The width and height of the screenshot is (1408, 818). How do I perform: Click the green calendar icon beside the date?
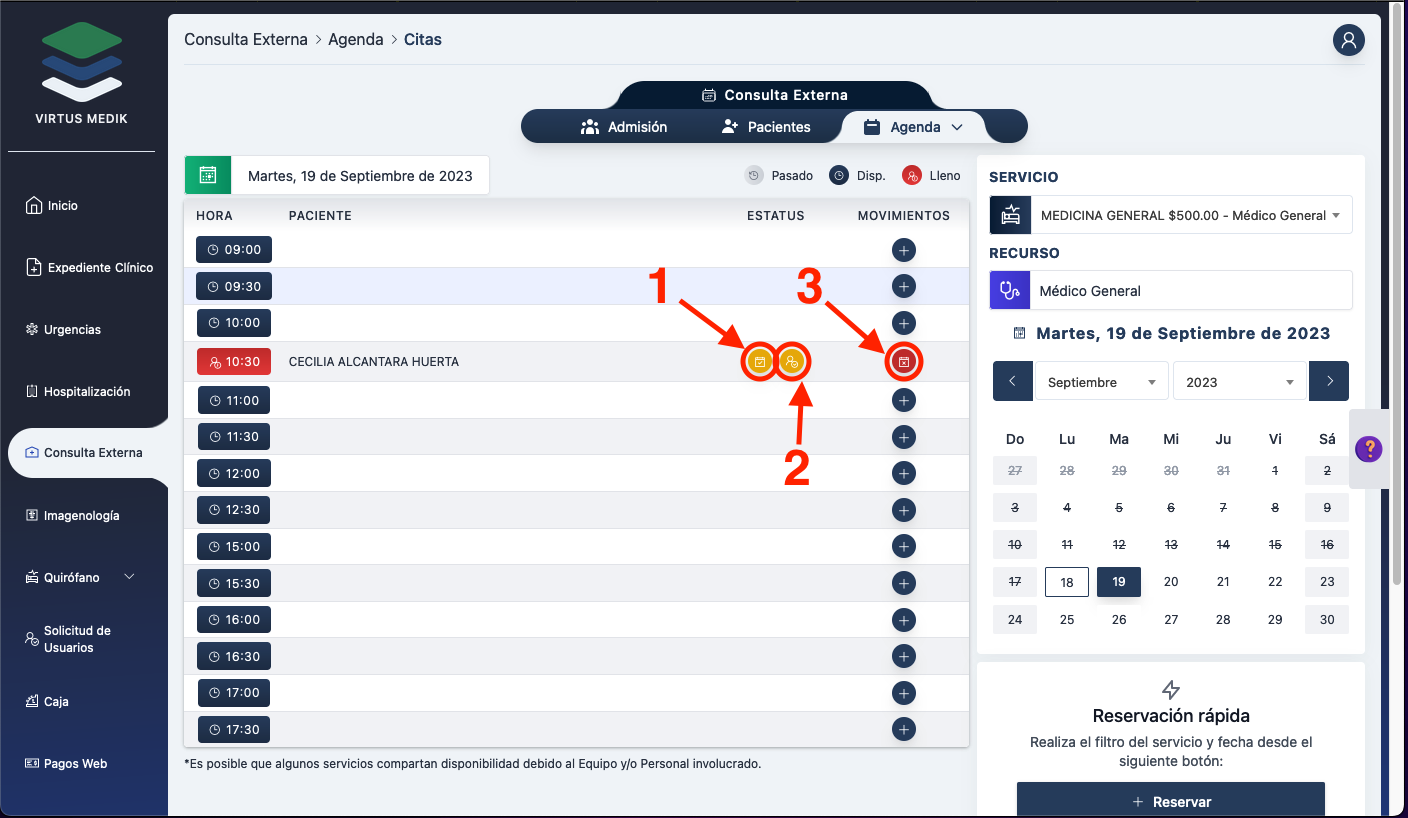click(x=208, y=175)
